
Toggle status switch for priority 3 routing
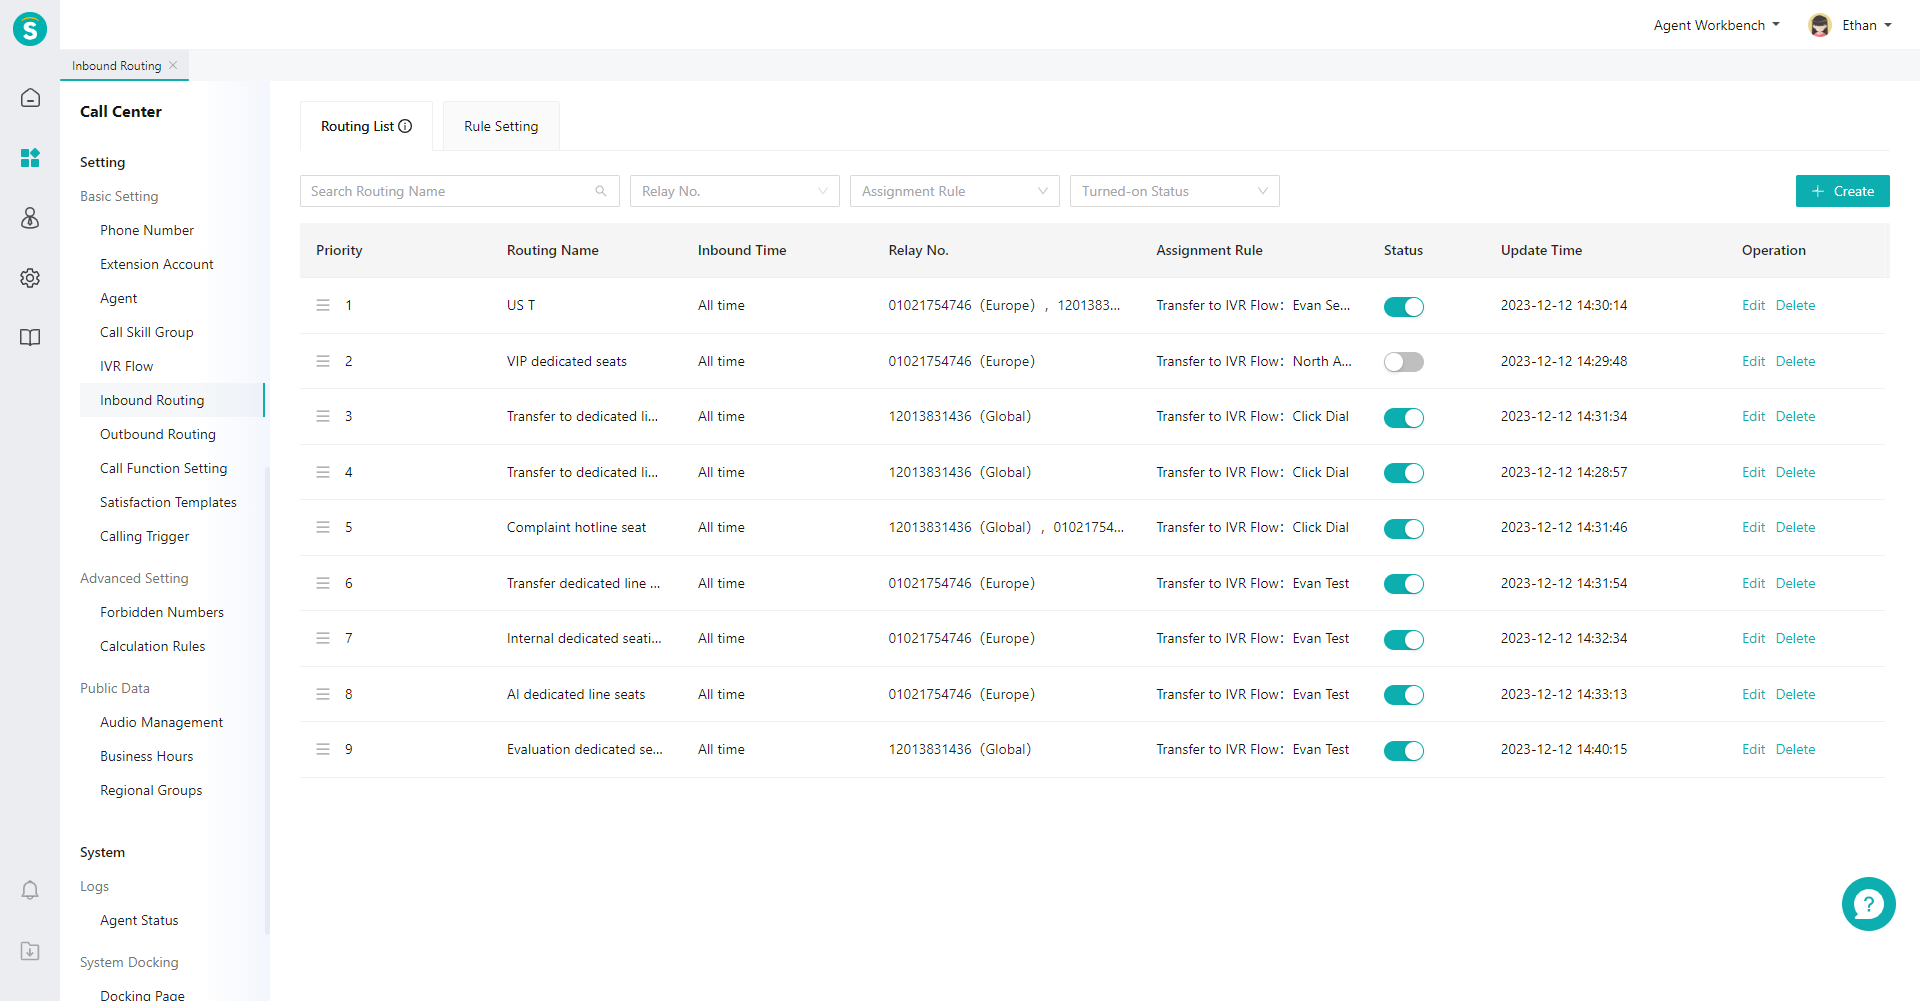pyautogui.click(x=1403, y=418)
